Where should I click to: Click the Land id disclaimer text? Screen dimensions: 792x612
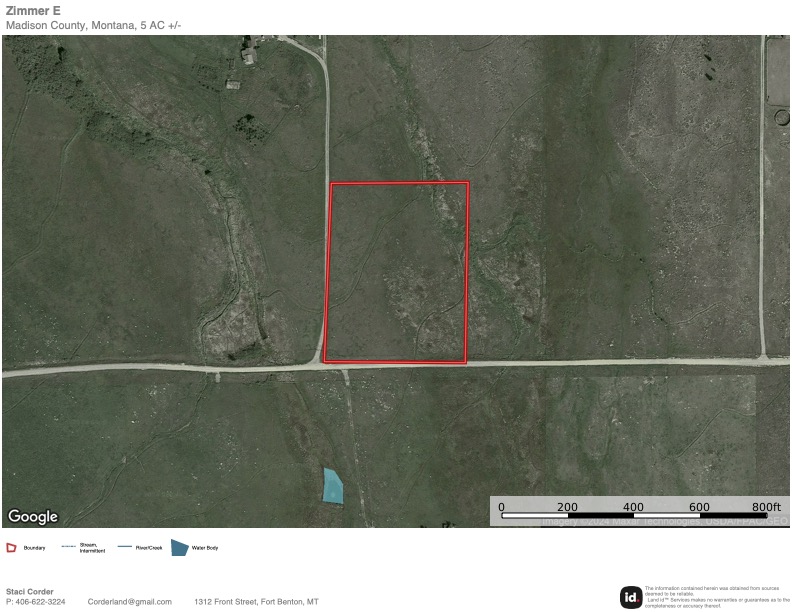(x=716, y=597)
